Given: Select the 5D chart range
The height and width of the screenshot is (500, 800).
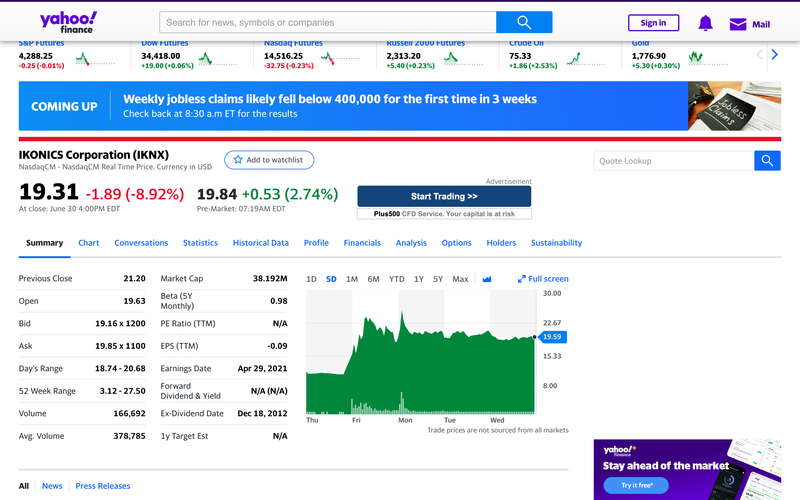Looking at the screenshot, I should coord(331,279).
